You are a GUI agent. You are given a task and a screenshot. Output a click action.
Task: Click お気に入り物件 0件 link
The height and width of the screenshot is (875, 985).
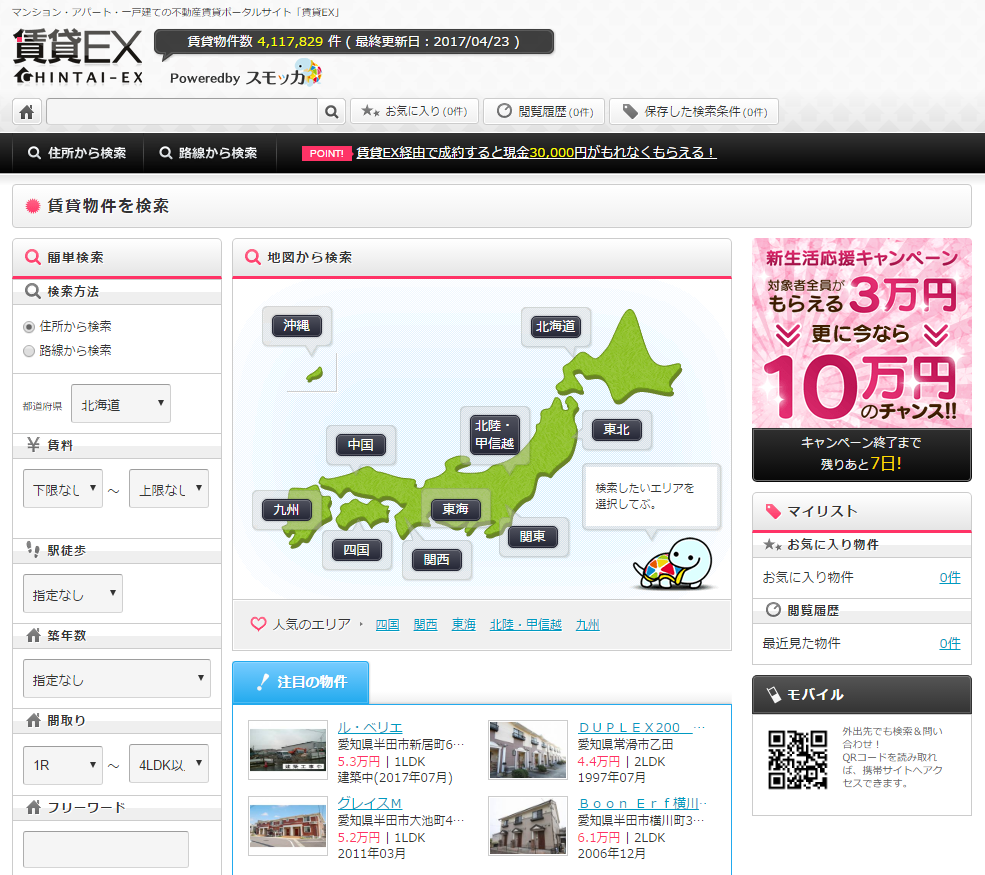click(950, 577)
